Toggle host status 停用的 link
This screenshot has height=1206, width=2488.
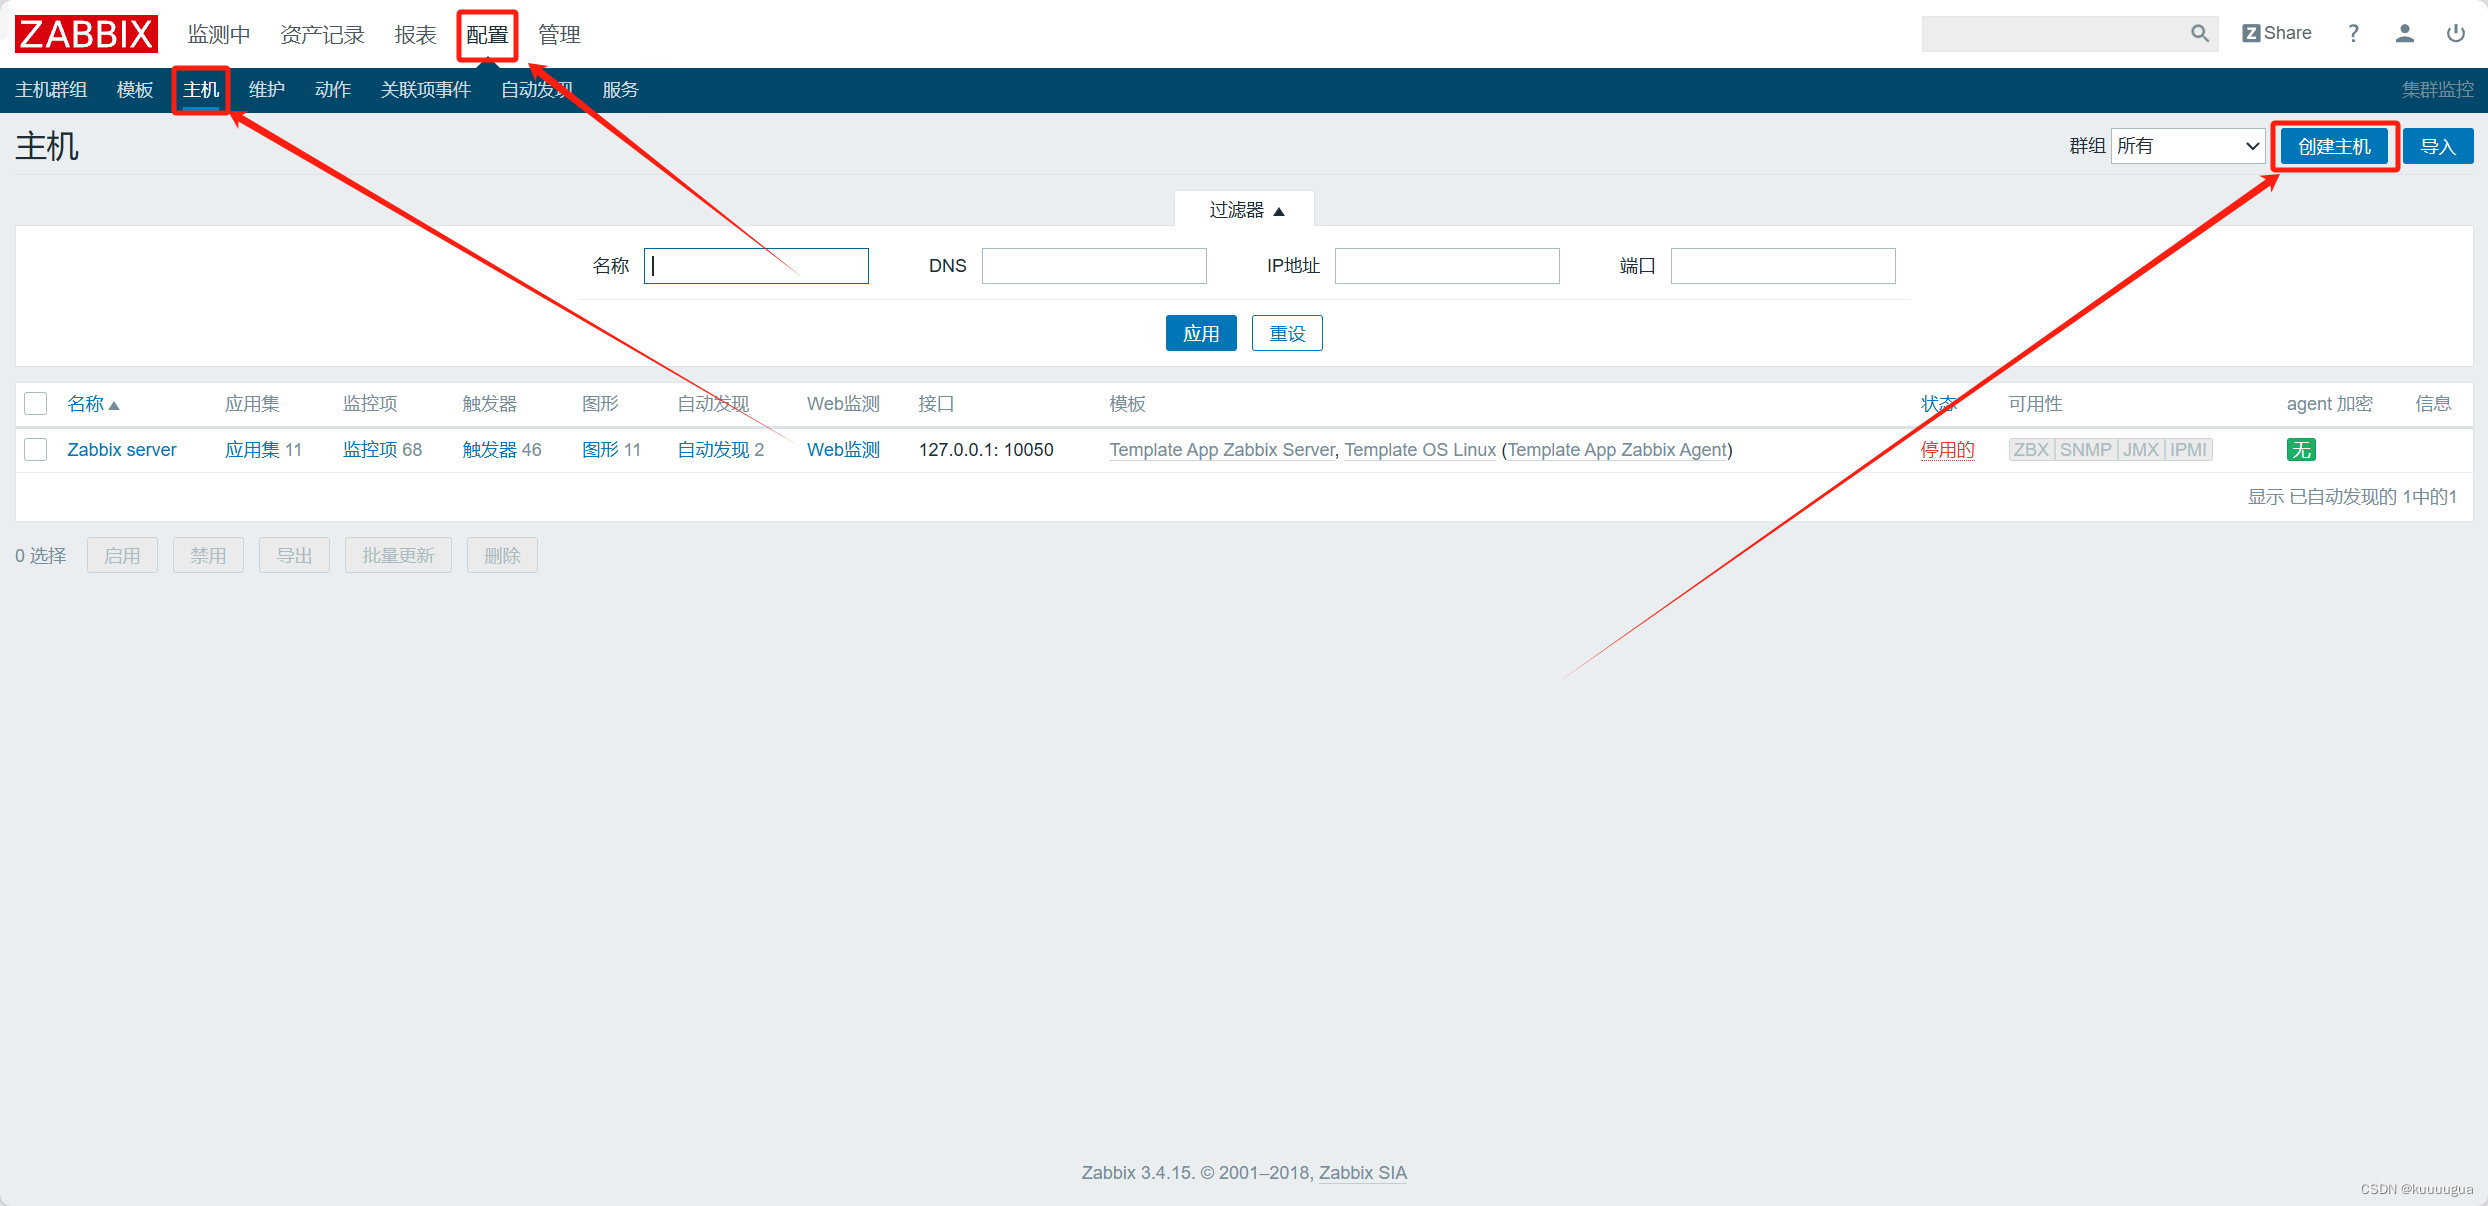(x=1947, y=450)
